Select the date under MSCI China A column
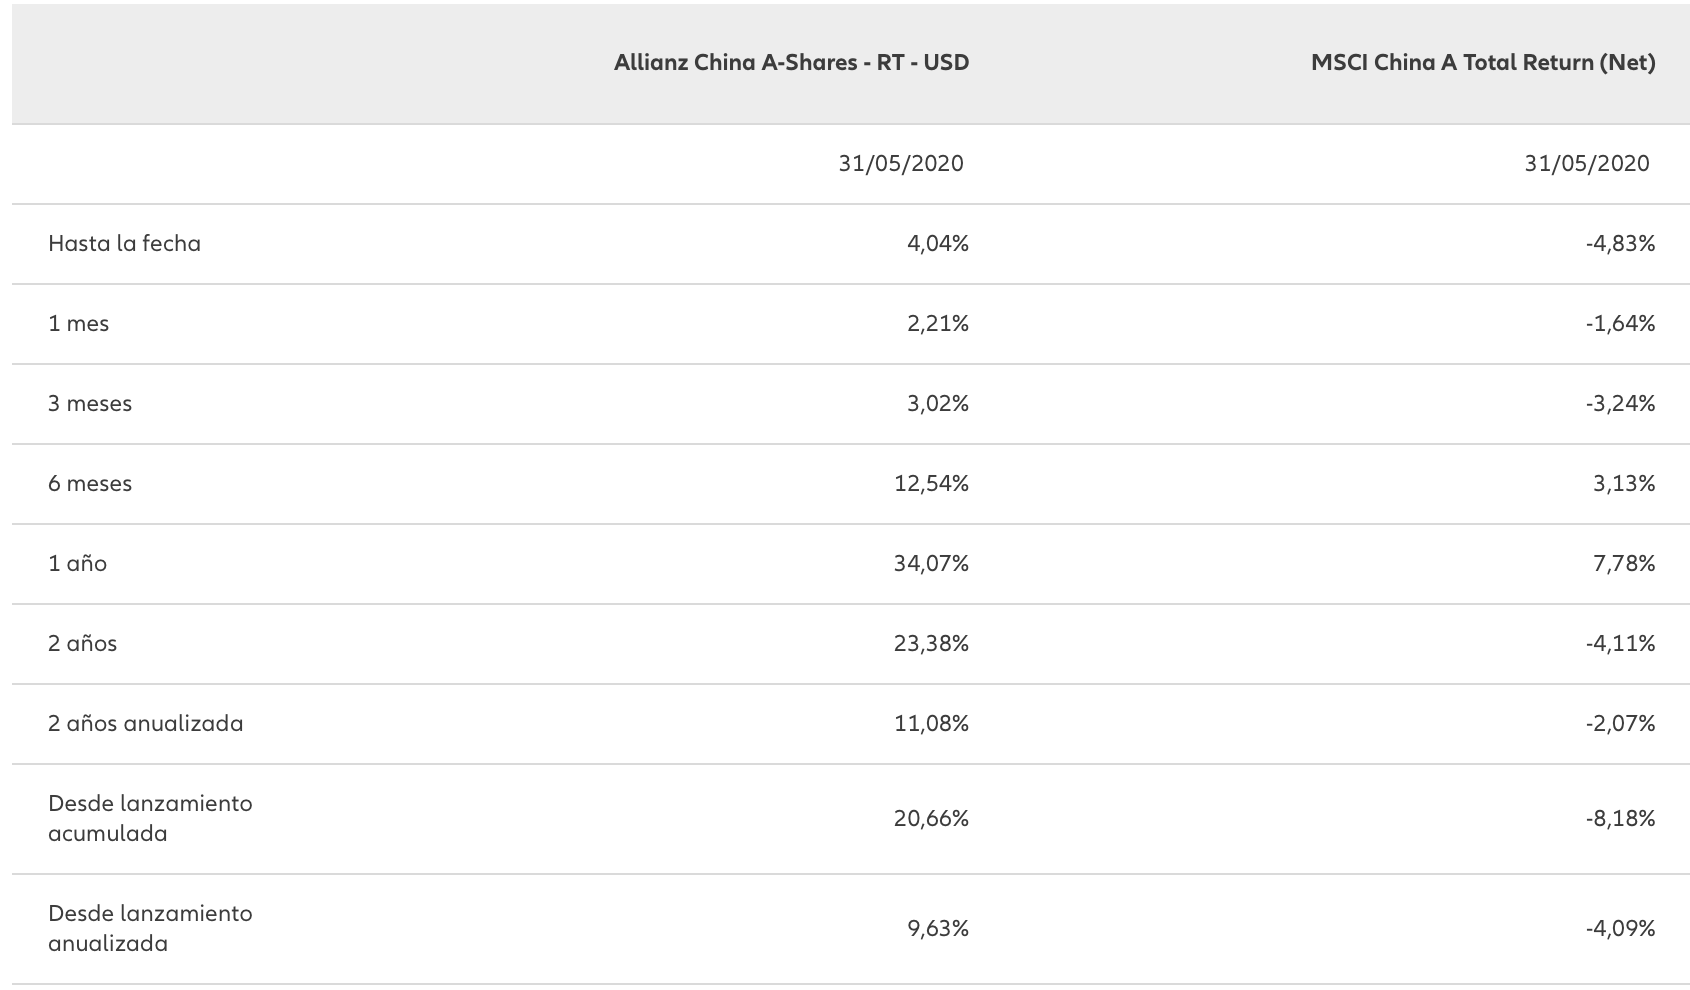Screen dimensions: 1690x990 (x=1586, y=163)
